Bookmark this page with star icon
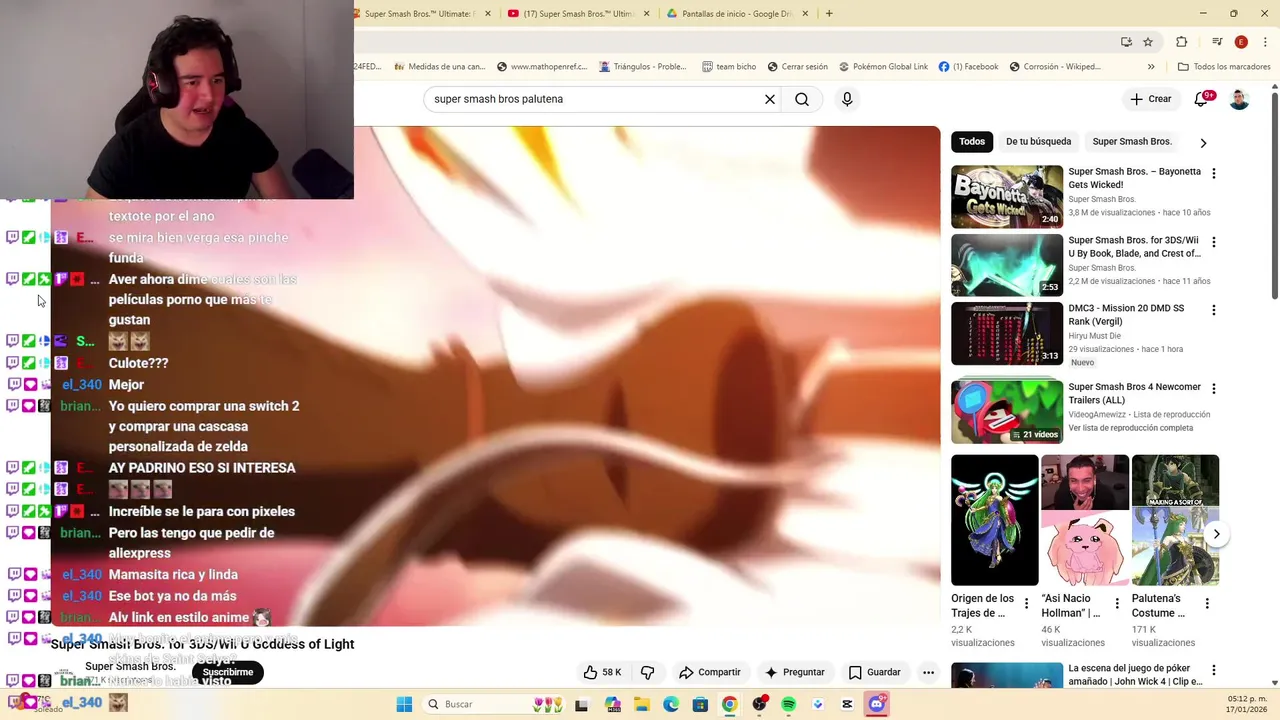 coord(1148,42)
